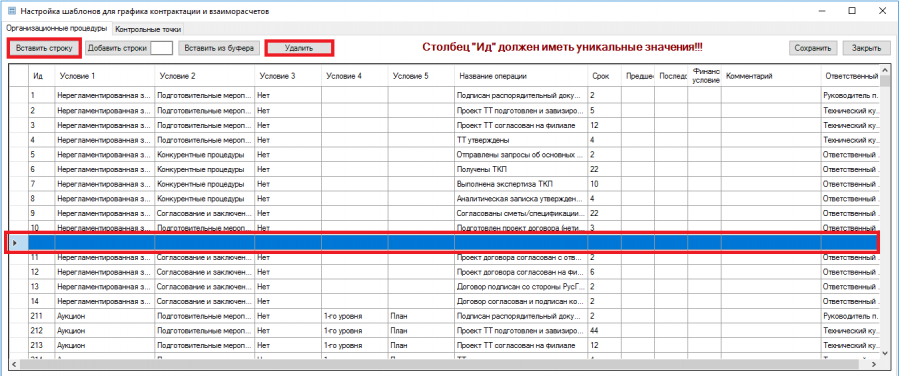Open the «Организационные процедуры» tab
The height and width of the screenshot is (376, 900).
tap(56, 28)
